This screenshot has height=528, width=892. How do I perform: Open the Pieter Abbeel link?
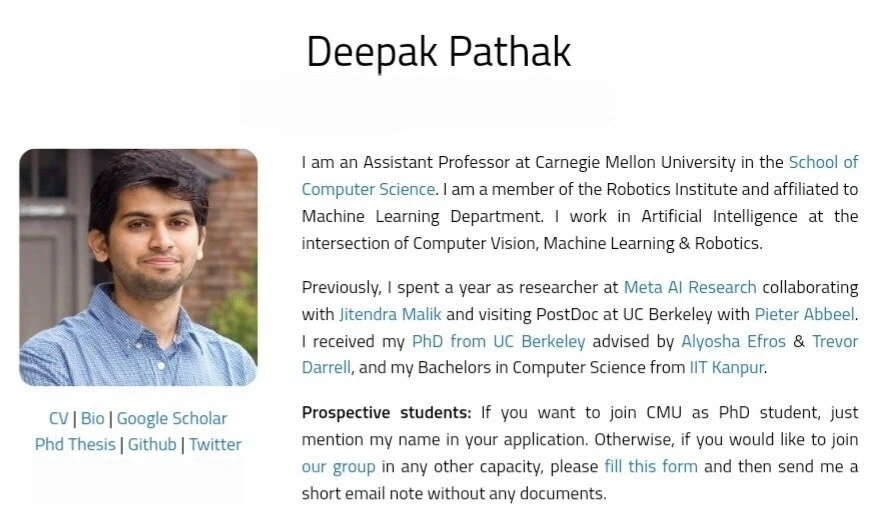click(x=804, y=314)
